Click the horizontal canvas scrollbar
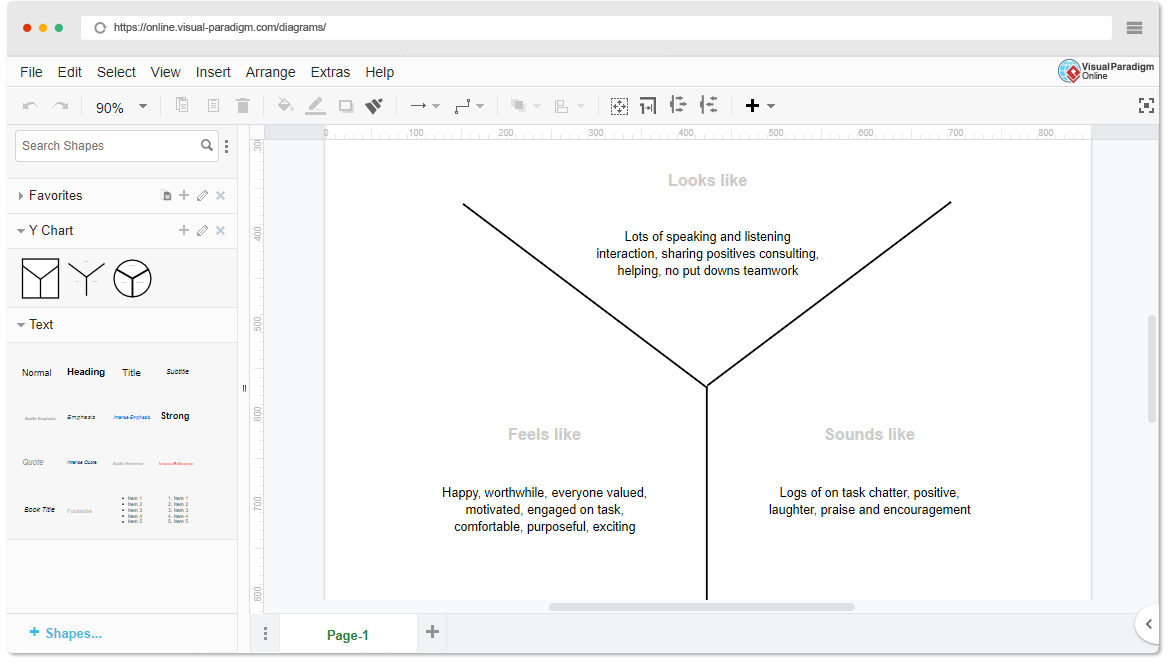 701,607
